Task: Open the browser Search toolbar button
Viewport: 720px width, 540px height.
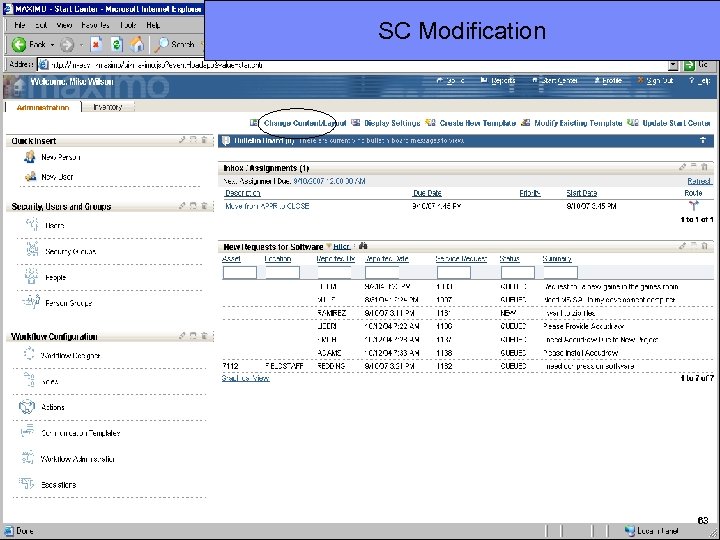Action: point(174,45)
